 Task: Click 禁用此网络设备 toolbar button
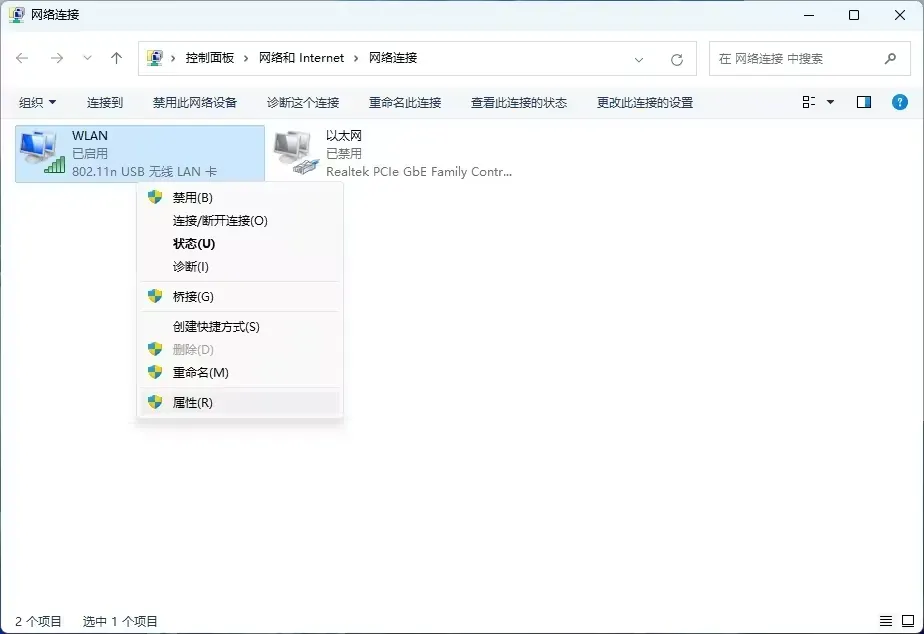click(x=195, y=103)
